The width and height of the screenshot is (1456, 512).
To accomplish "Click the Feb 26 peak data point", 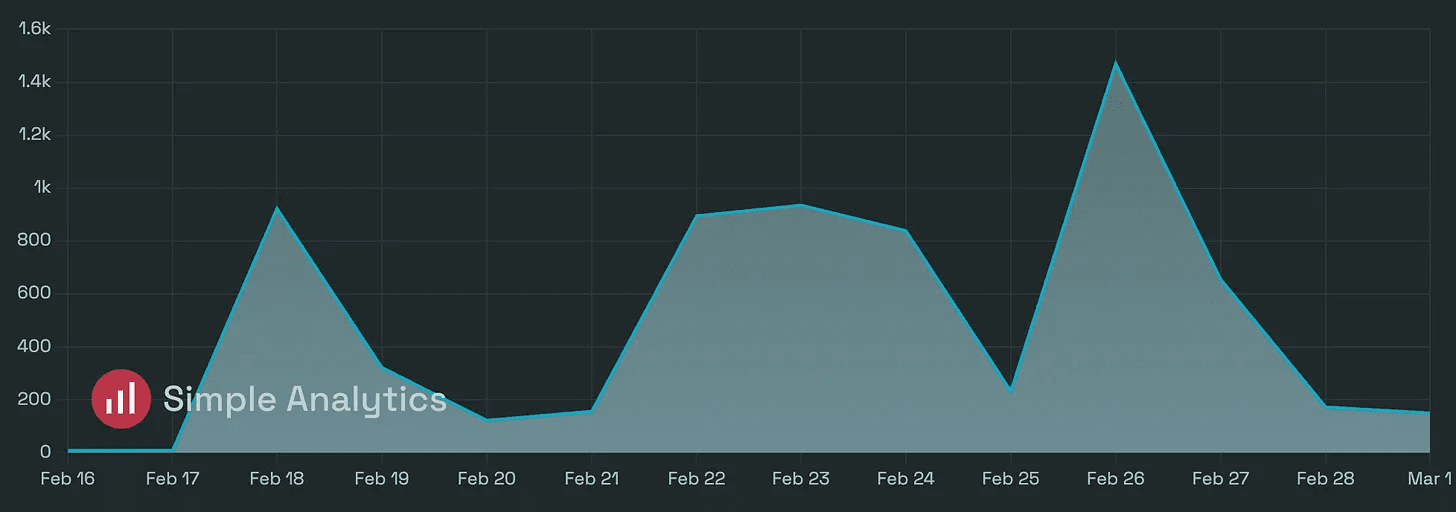I will 1115,62.
